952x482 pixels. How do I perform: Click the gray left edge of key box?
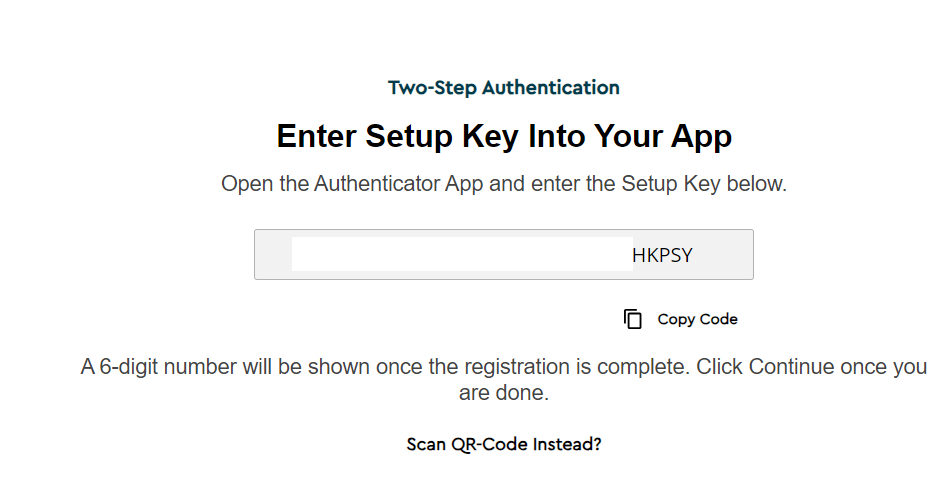(x=272, y=255)
